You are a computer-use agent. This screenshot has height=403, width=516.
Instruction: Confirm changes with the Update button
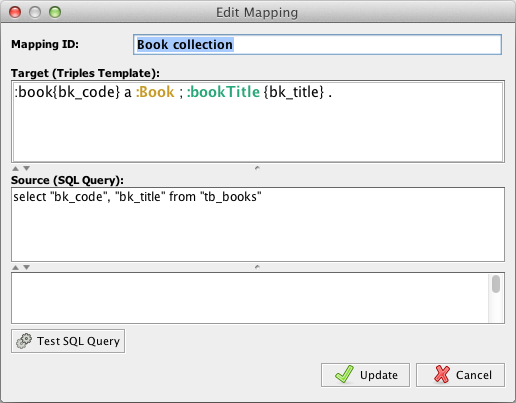(365, 375)
